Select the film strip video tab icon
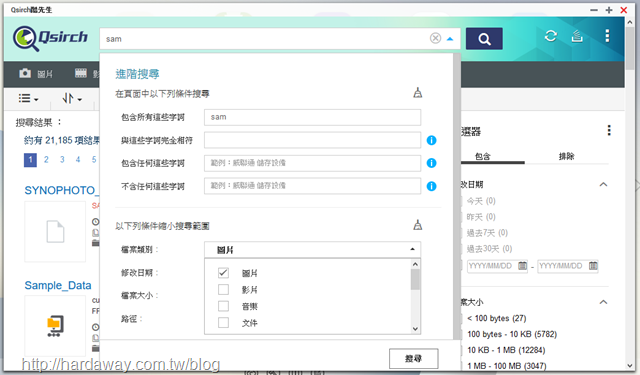 click(x=81, y=73)
